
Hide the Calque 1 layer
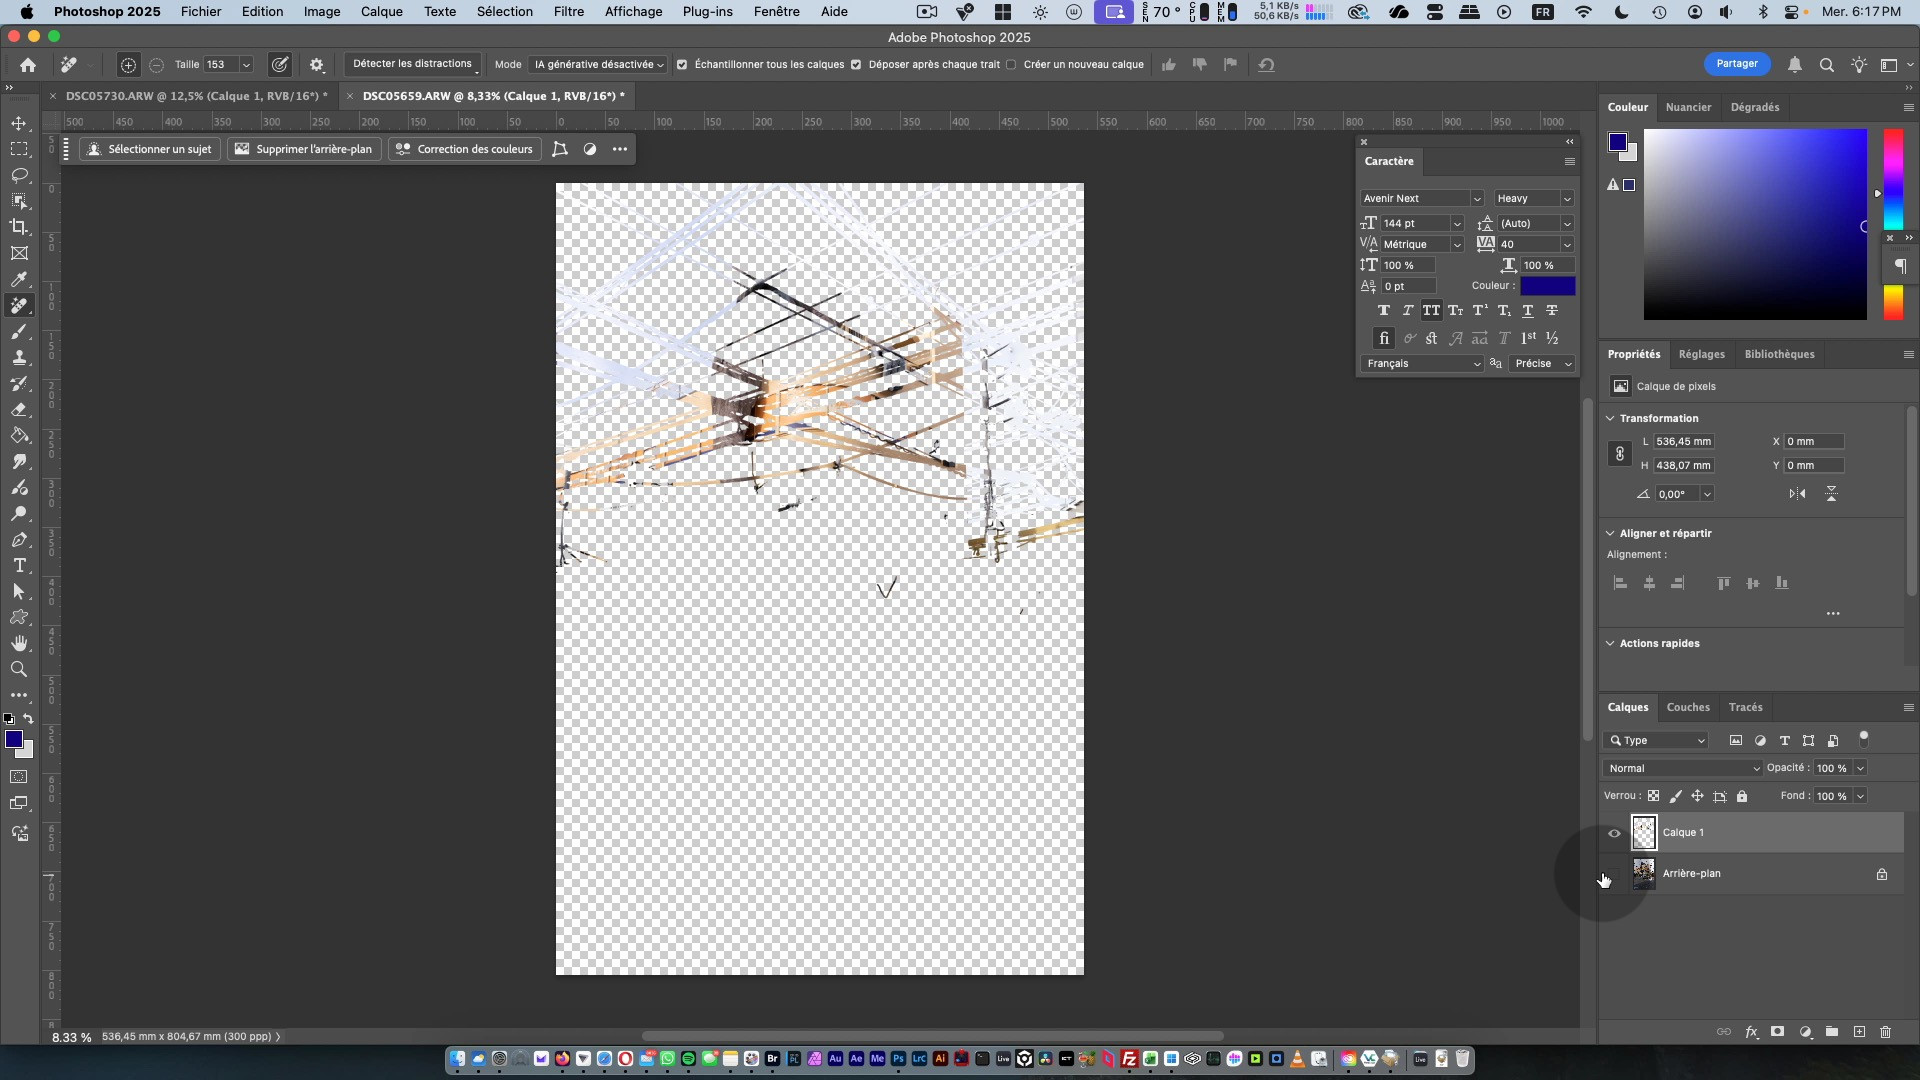pos(1614,833)
